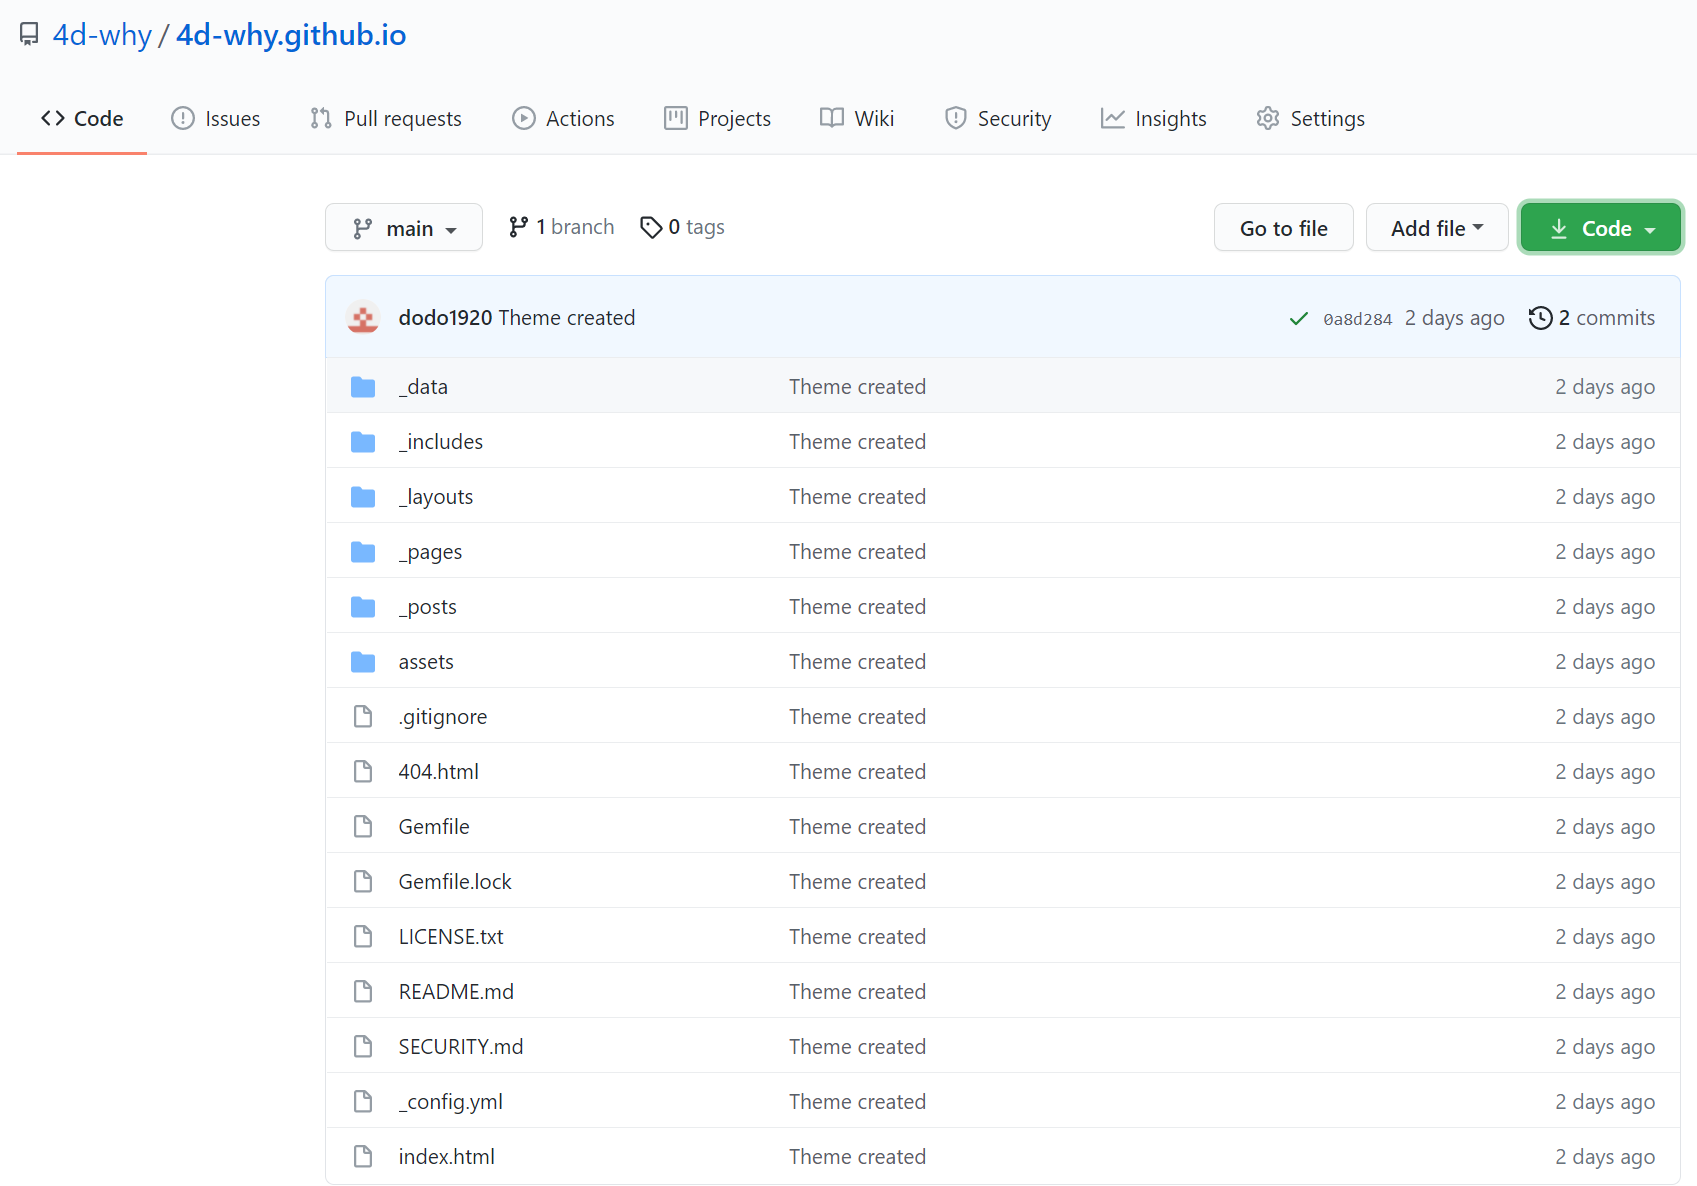This screenshot has width=1697, height=1186.
Task: Open commit hash 0a8d284
Action: [x=1357, y=319]
